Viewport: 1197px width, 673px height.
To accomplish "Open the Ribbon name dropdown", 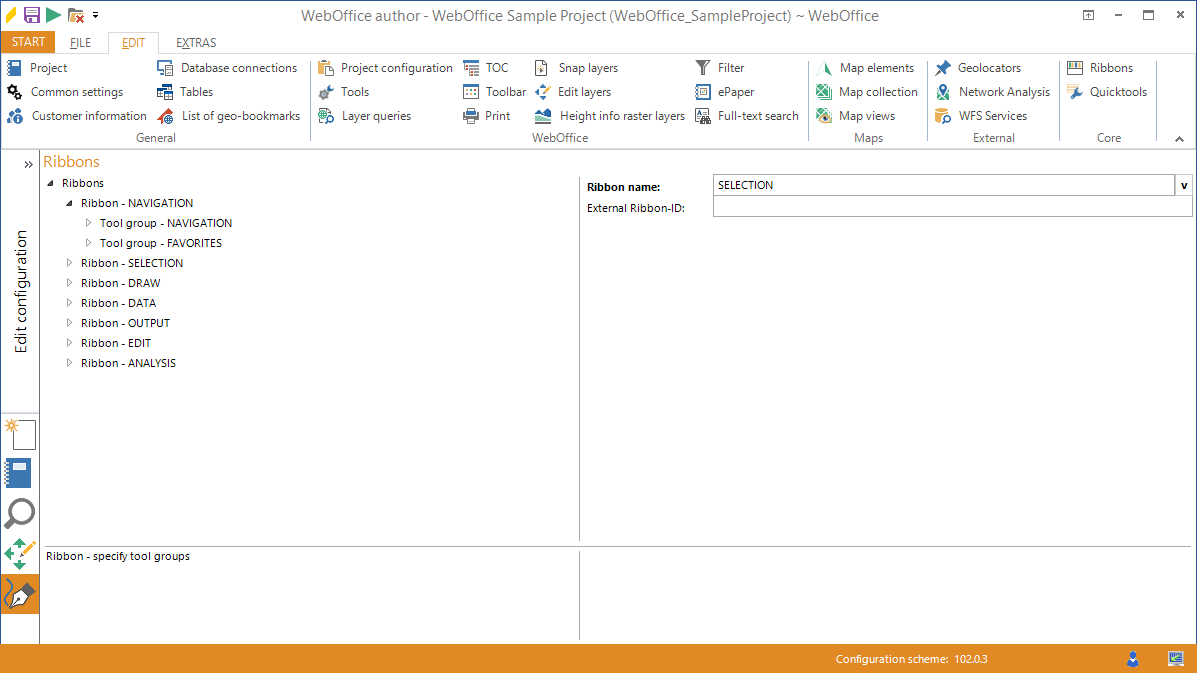I will pyautogui.click(x=1184, y=184).
